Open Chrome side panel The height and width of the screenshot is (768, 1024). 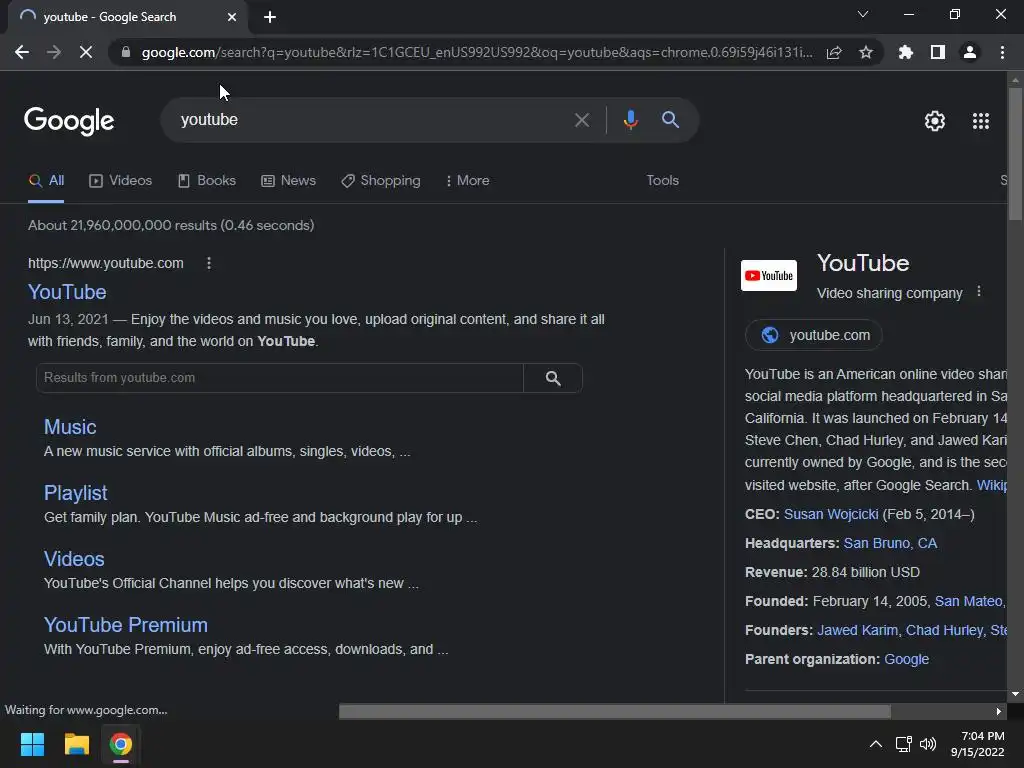coord(938,52)
